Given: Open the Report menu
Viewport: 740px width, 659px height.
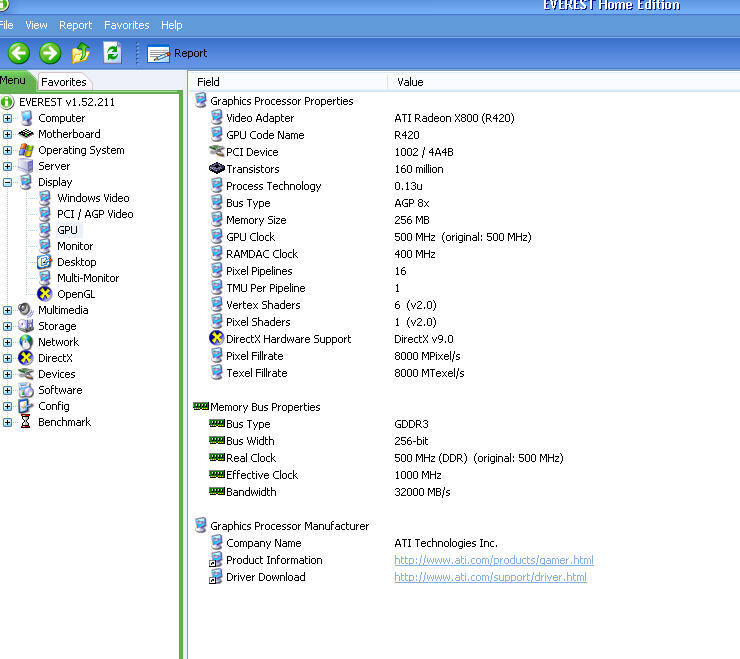Looking at the screenshot, I should coord(76,25).
